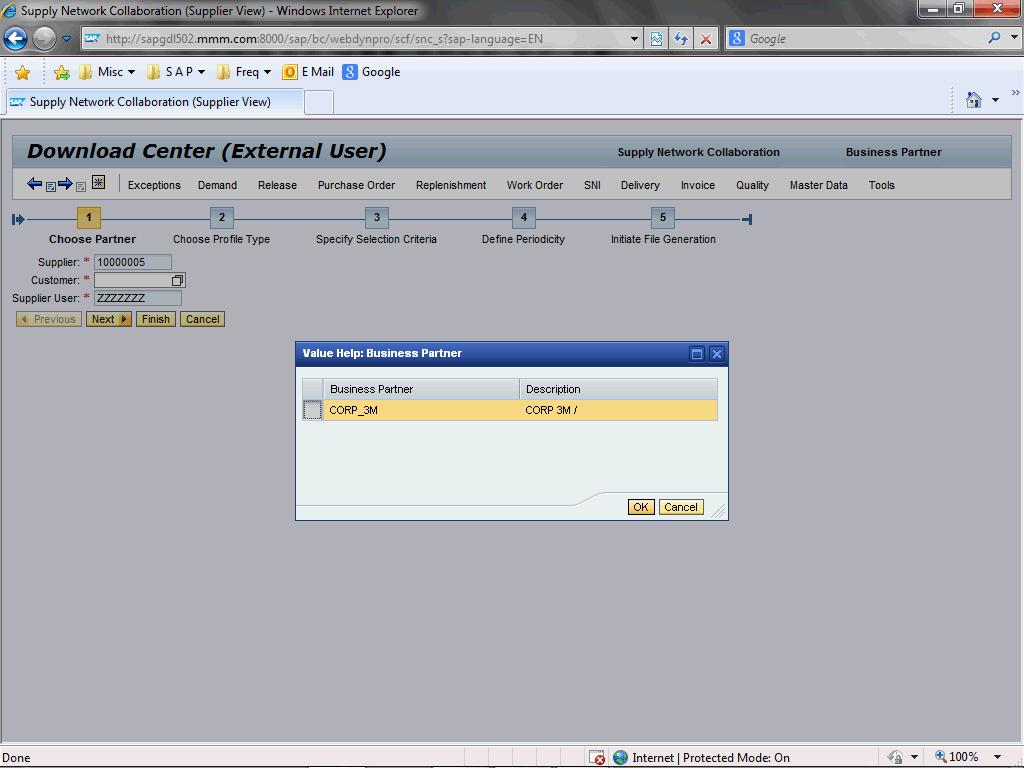Open the Purchase Order menu

[x=356, y=185]
